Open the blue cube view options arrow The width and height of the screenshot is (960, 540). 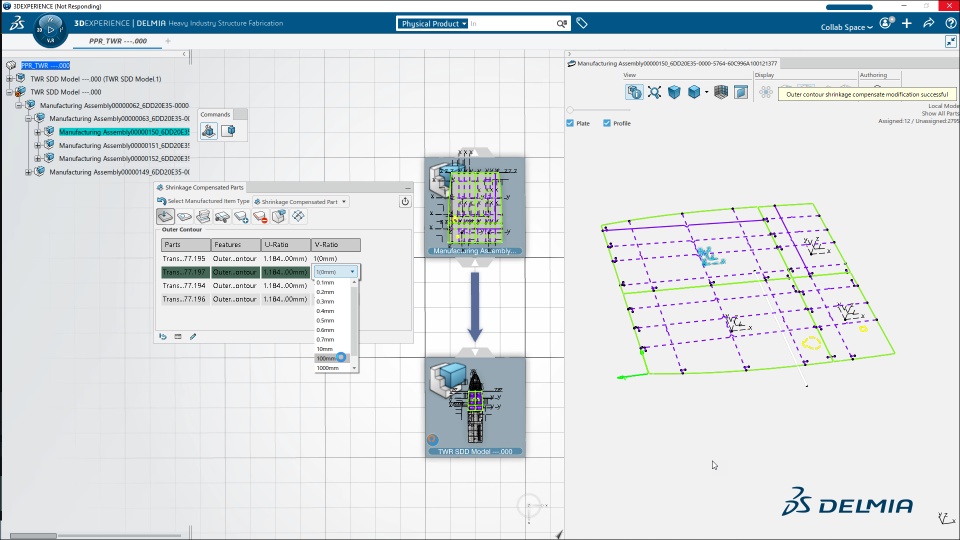tap(706, 92)
